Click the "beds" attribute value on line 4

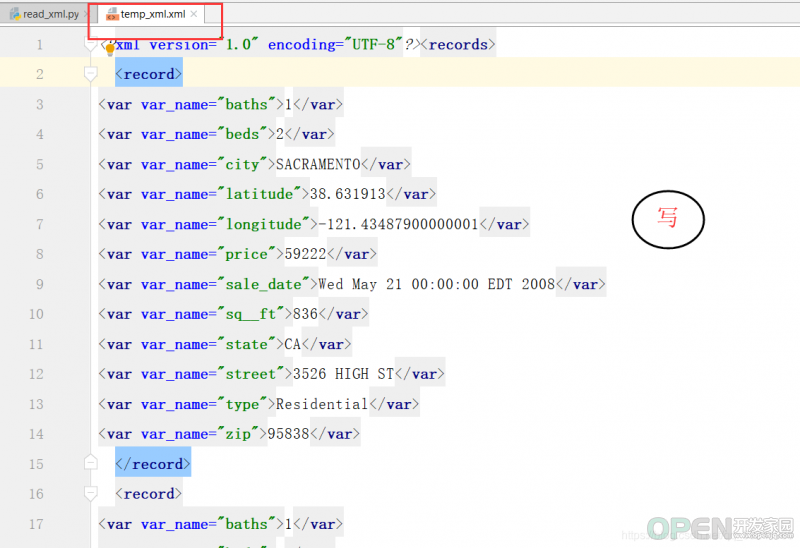pyautogui.click(x=242, y=134)
